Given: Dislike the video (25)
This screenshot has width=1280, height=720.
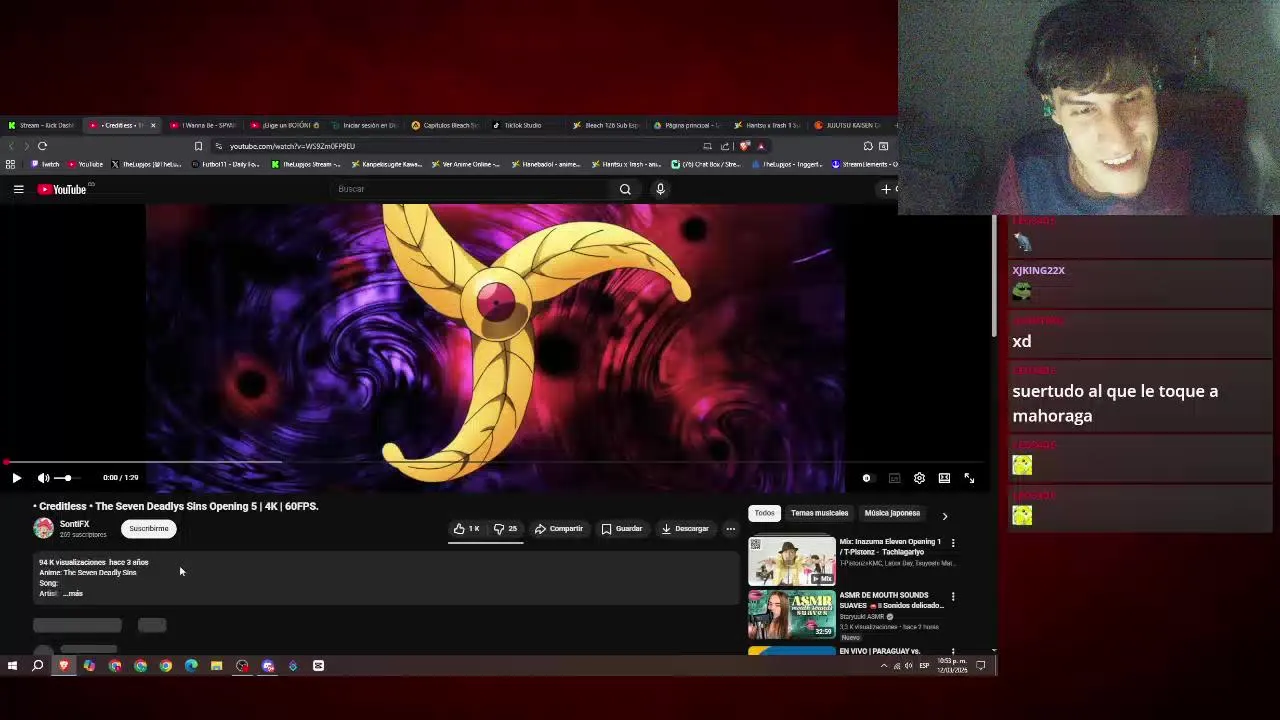Looking at the screenshot, I should [x=505, y=528].
